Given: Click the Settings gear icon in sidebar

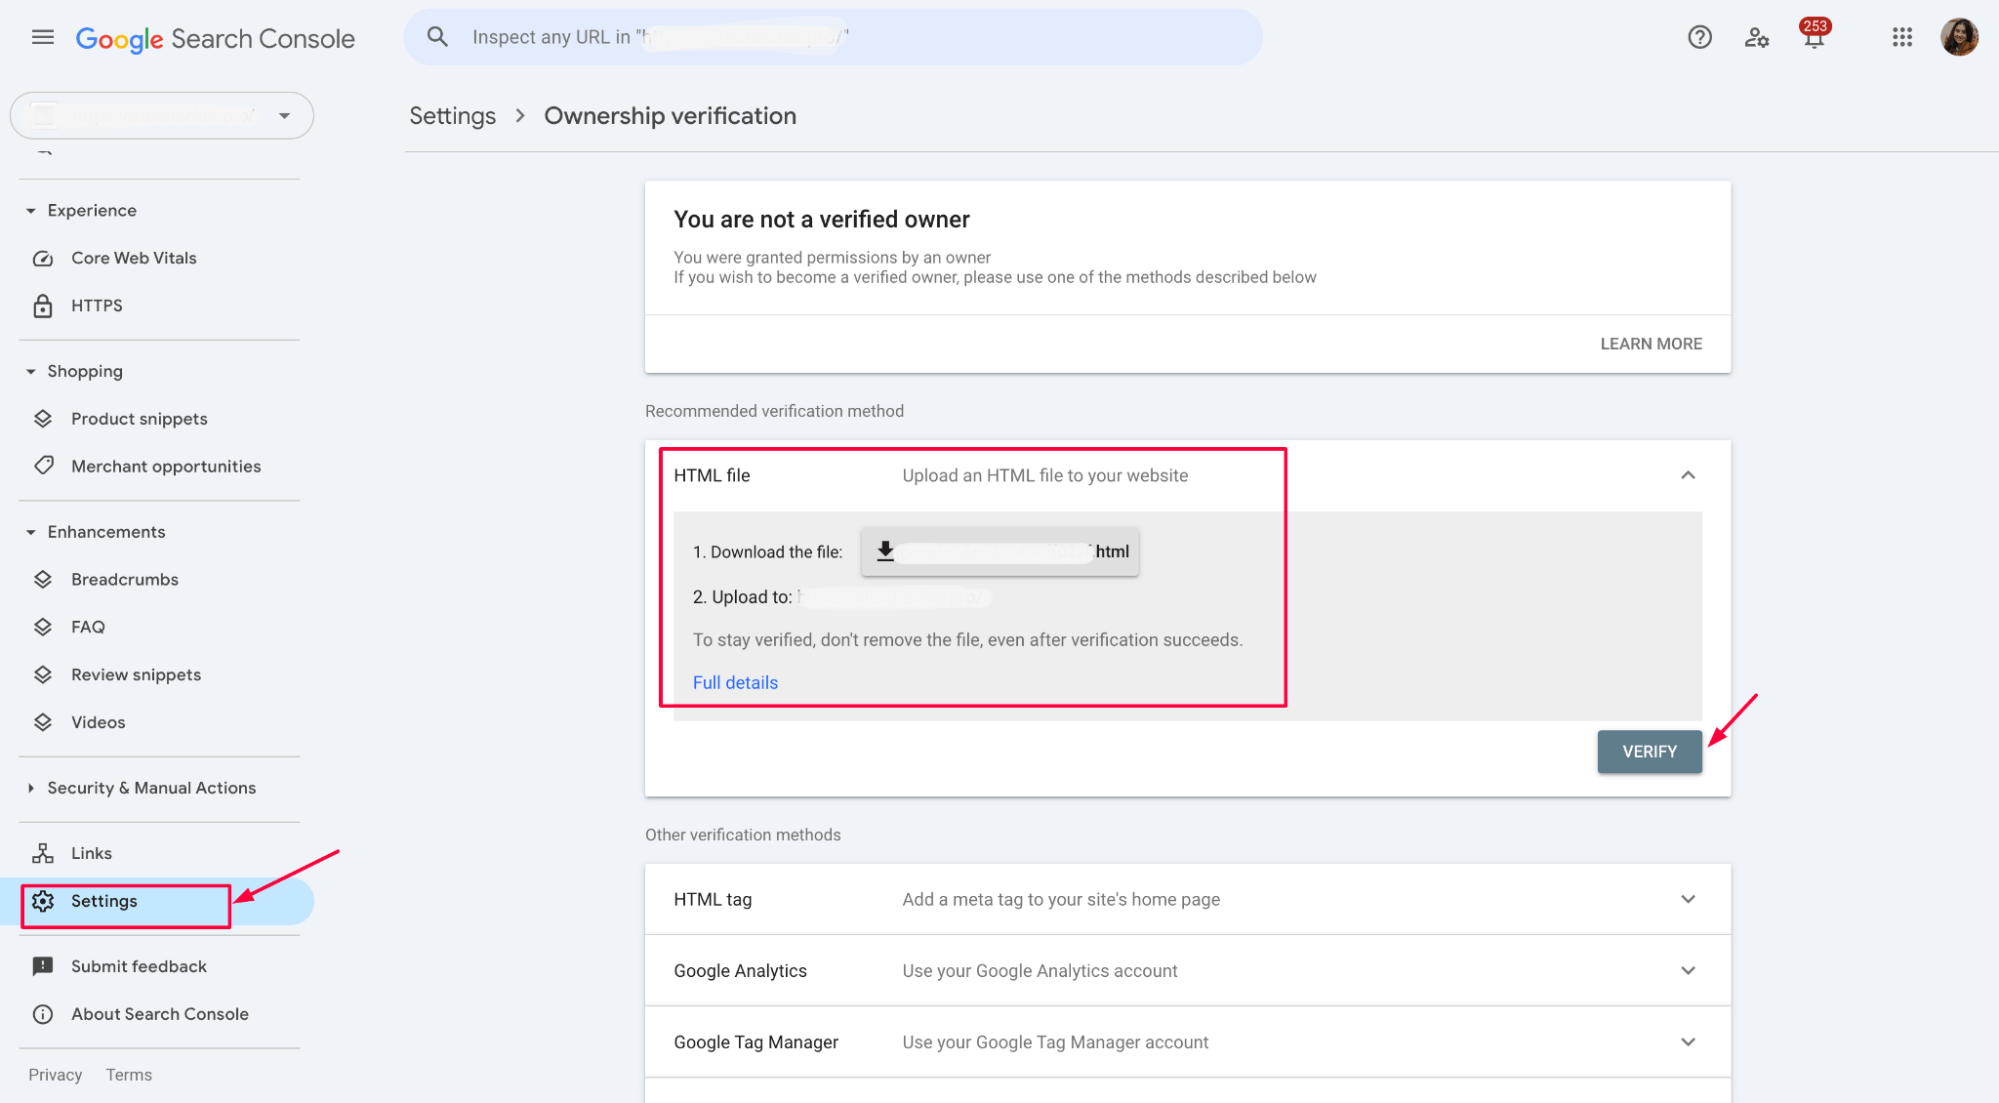Looking at the screenshot, I should (x=43, y=901).
